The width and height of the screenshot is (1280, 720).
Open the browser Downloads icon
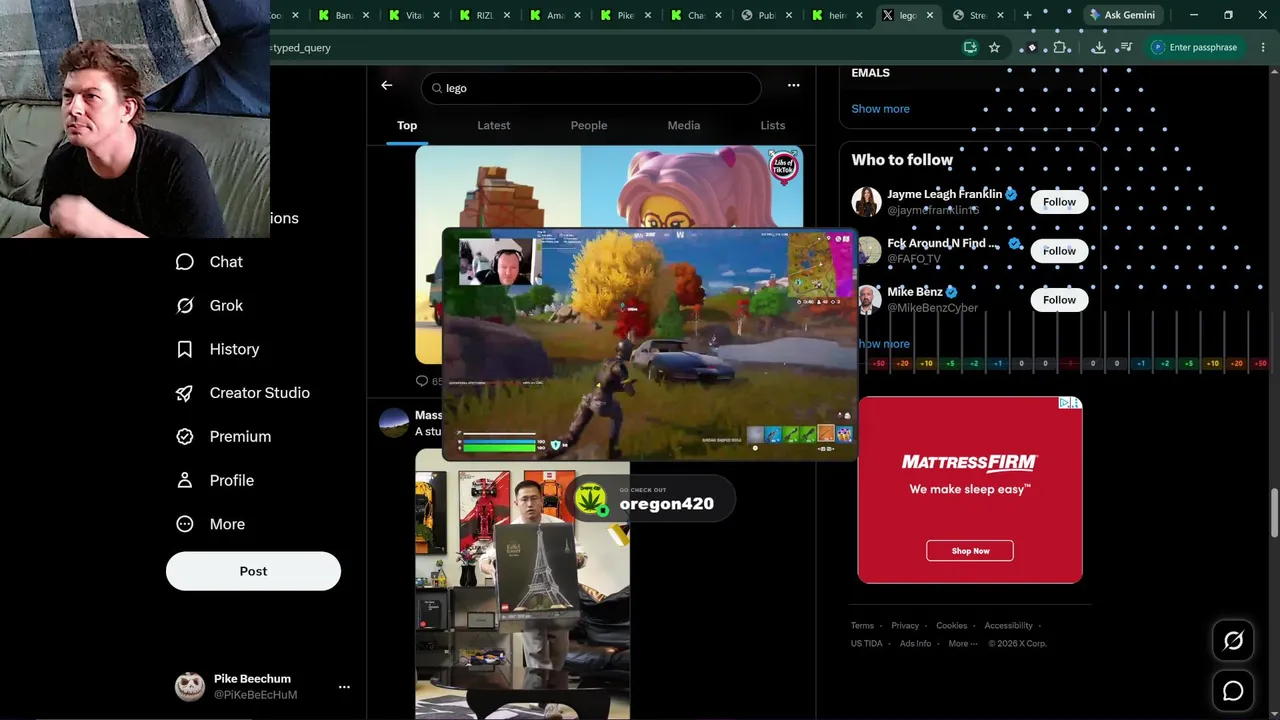[1098, 47]
